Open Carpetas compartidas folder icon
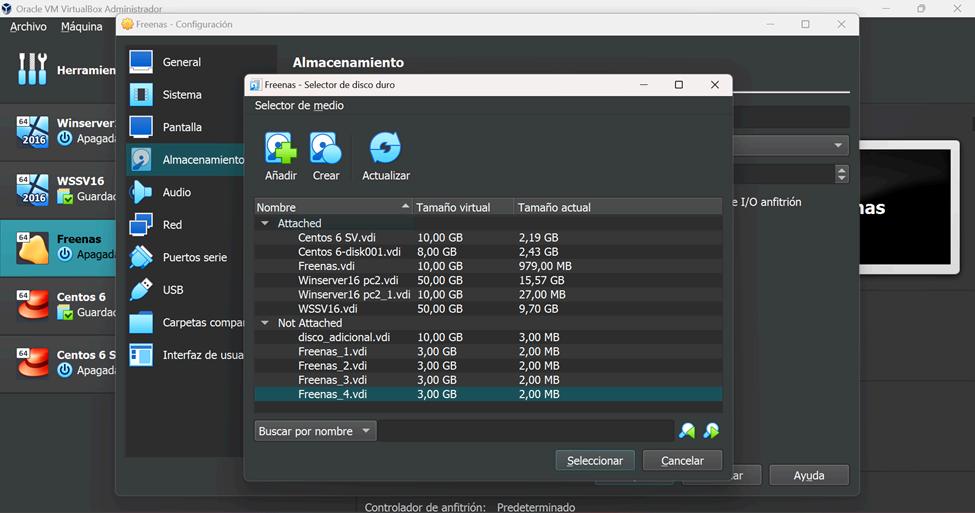The image size is (975, 513). coord(141,322)
